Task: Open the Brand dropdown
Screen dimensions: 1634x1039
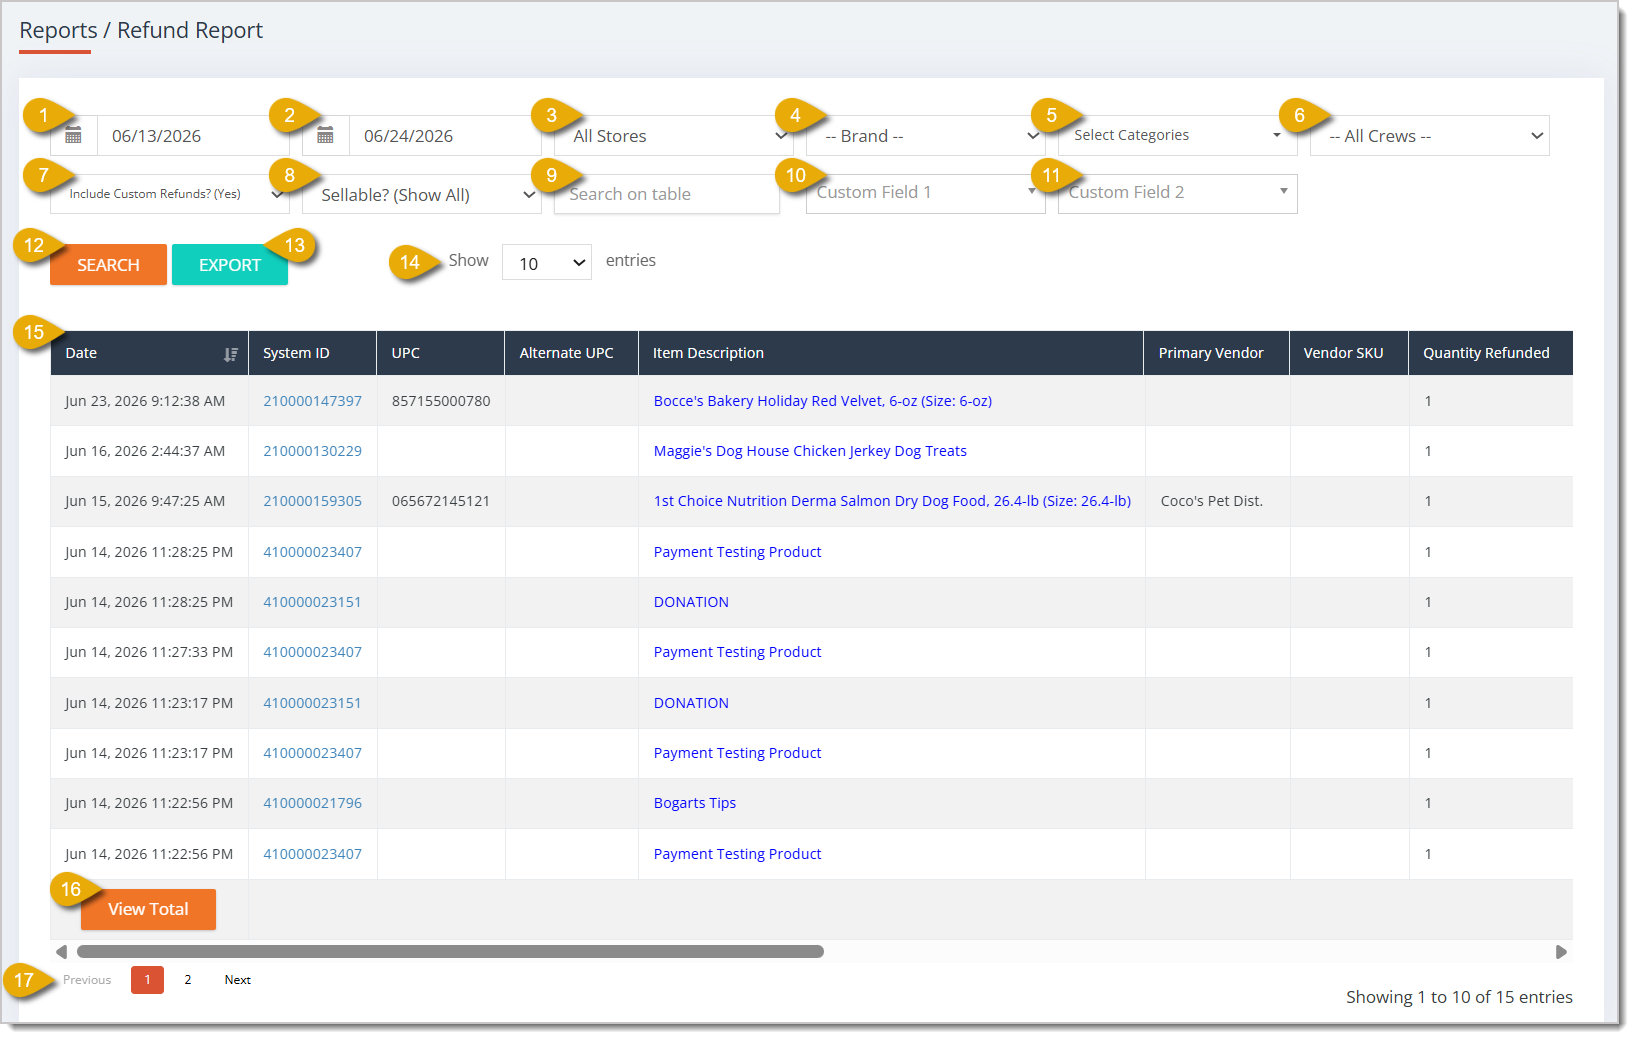Action: click(x=927, y=136)
